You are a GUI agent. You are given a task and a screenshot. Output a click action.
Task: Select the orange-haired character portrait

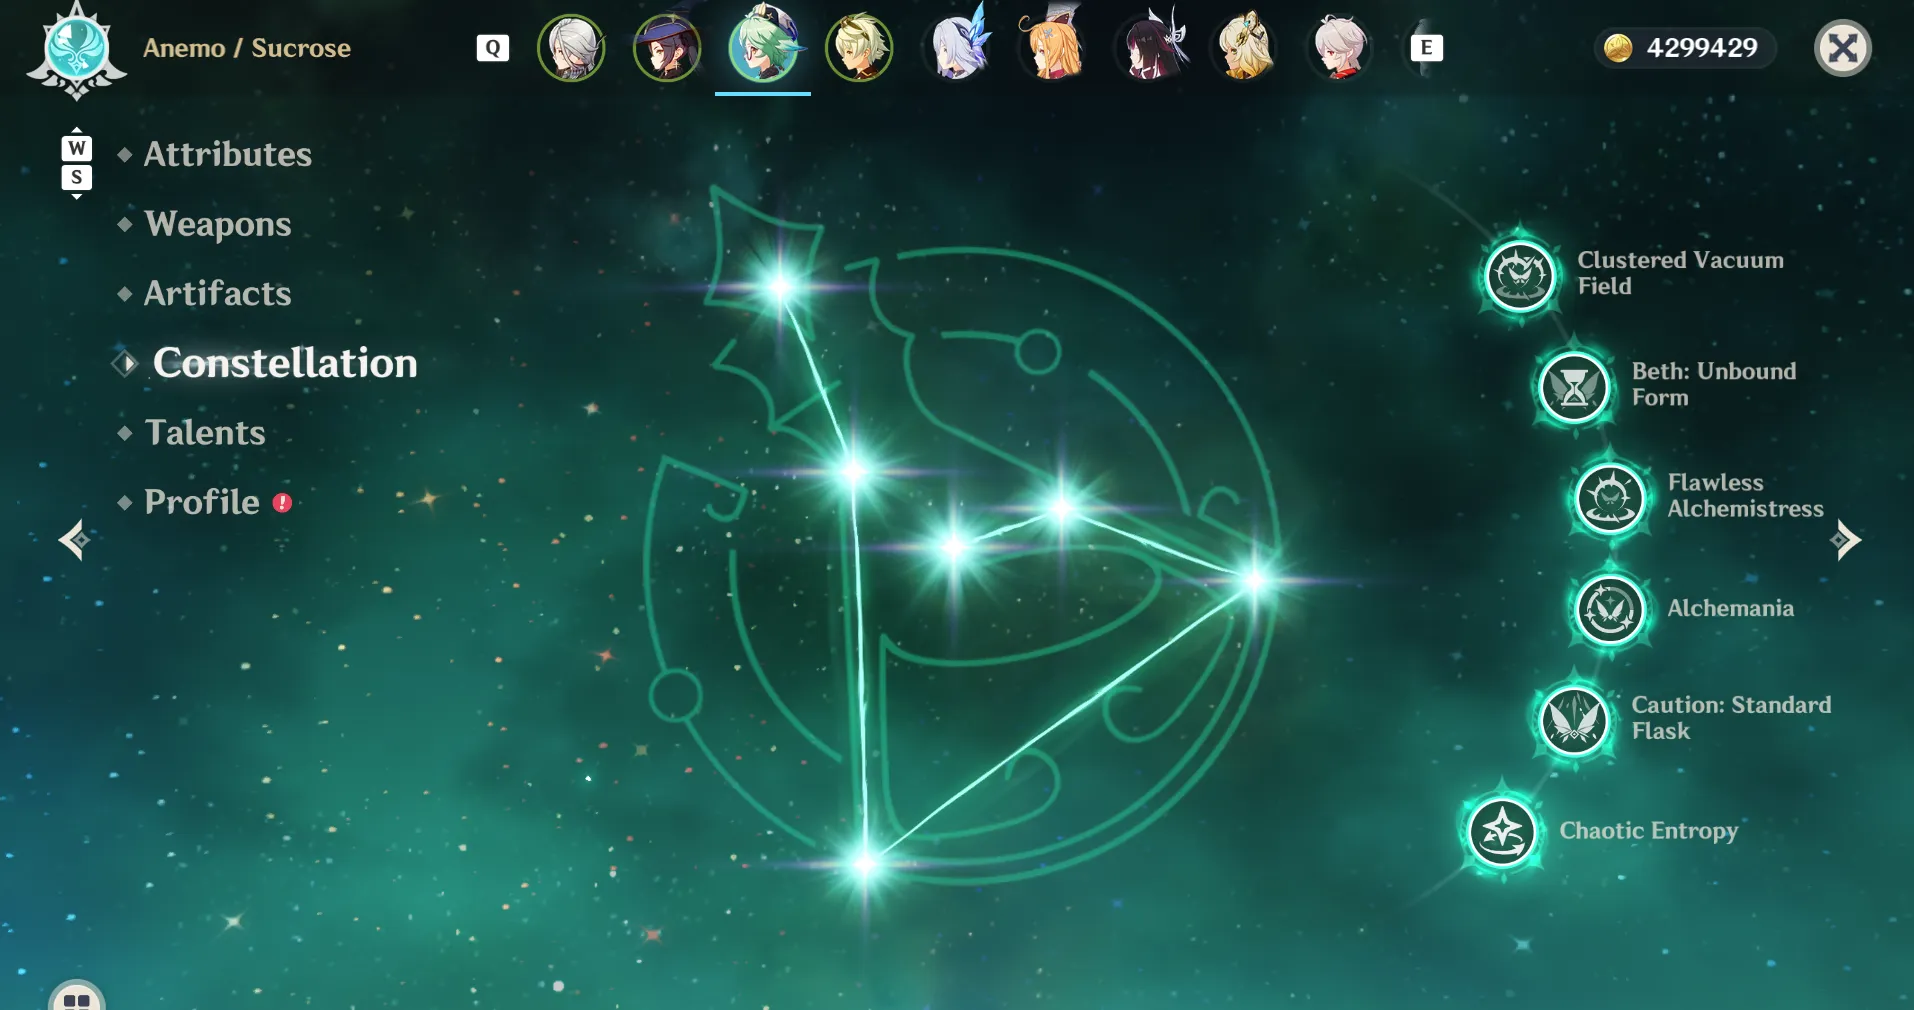(x=1051, y=47)
